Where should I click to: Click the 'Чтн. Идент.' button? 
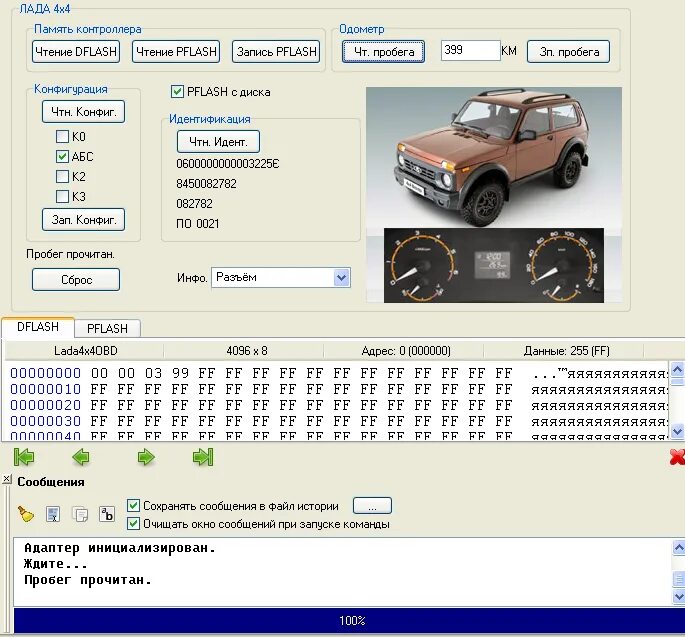(218, 142)
